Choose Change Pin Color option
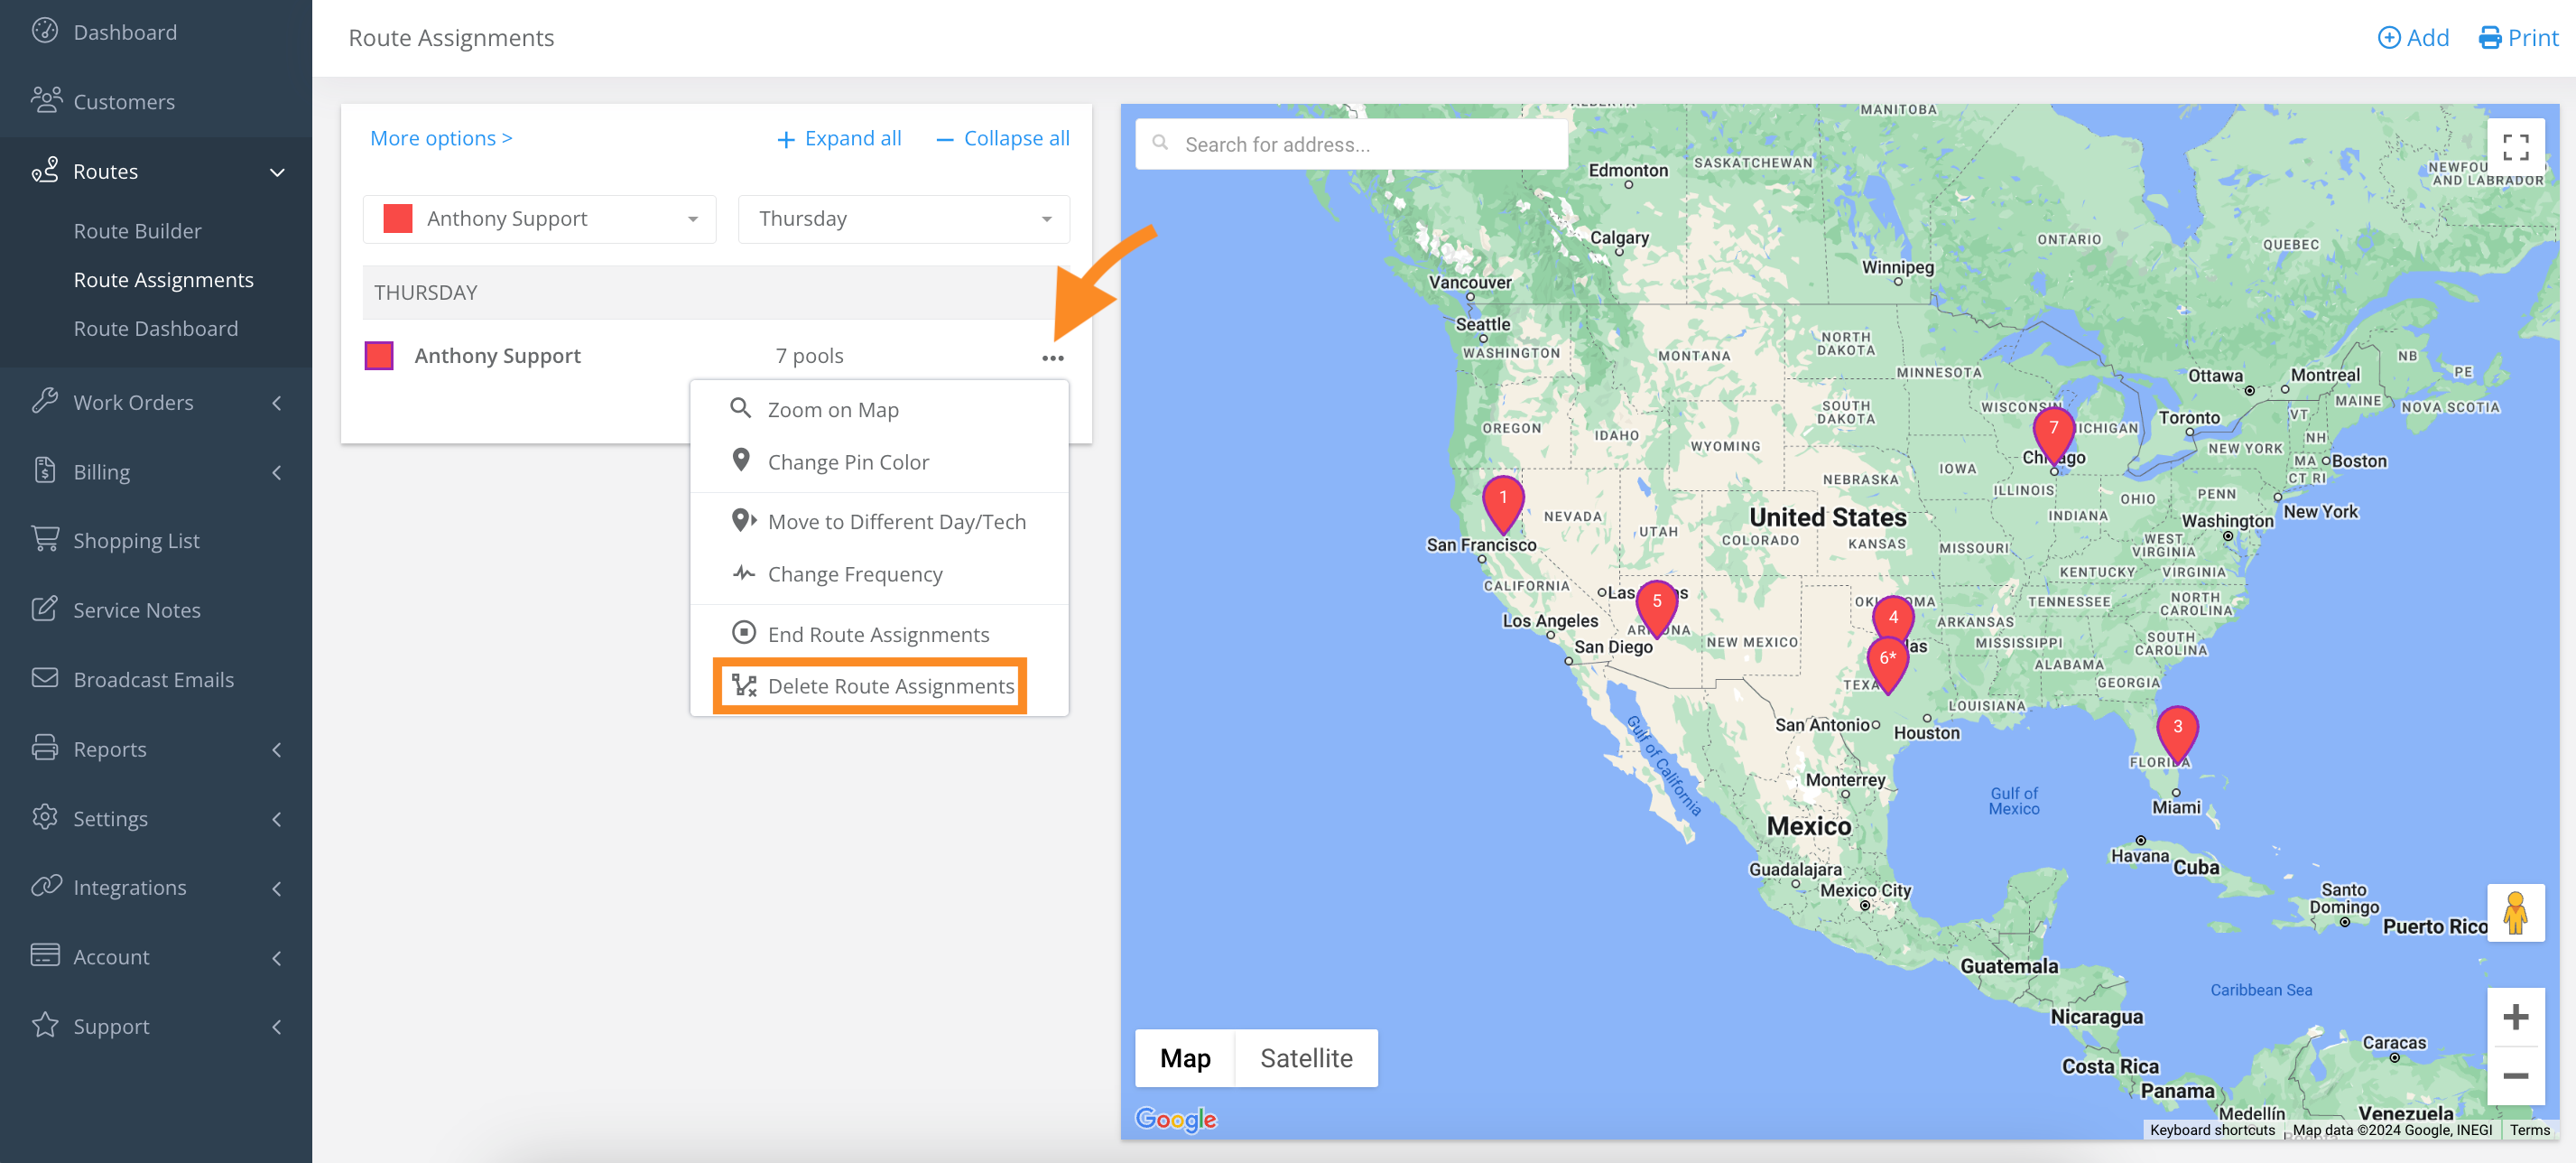The image size is (2576, 1163). (879, 461)
